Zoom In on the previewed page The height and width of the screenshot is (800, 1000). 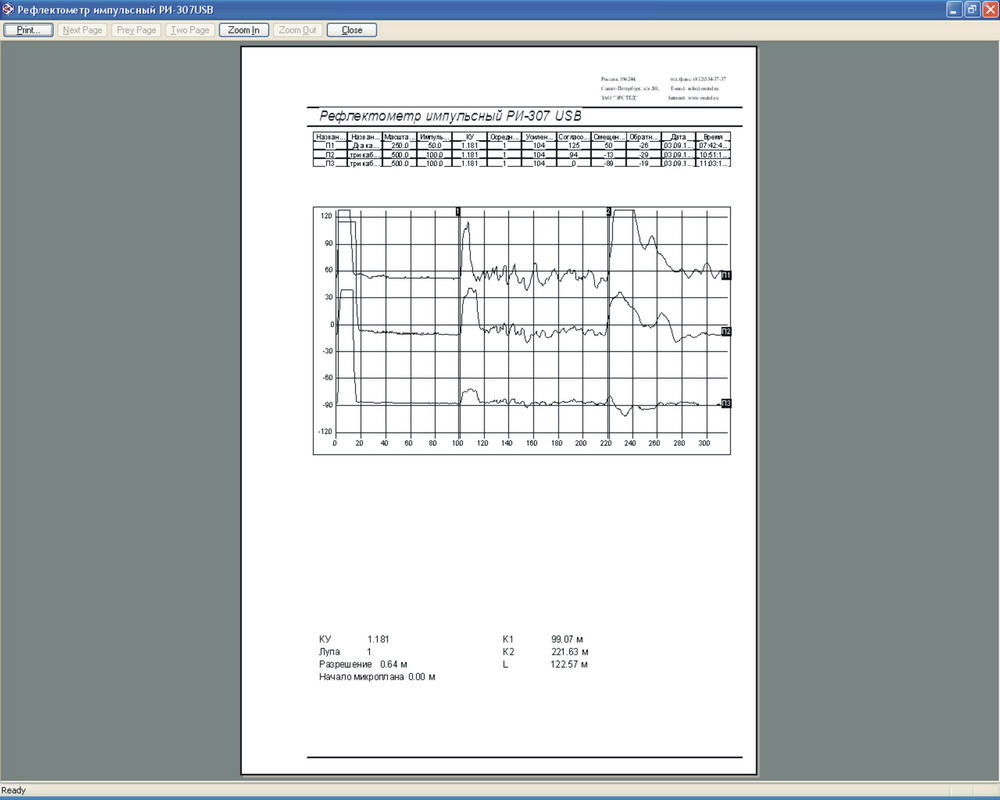point(244,30)
